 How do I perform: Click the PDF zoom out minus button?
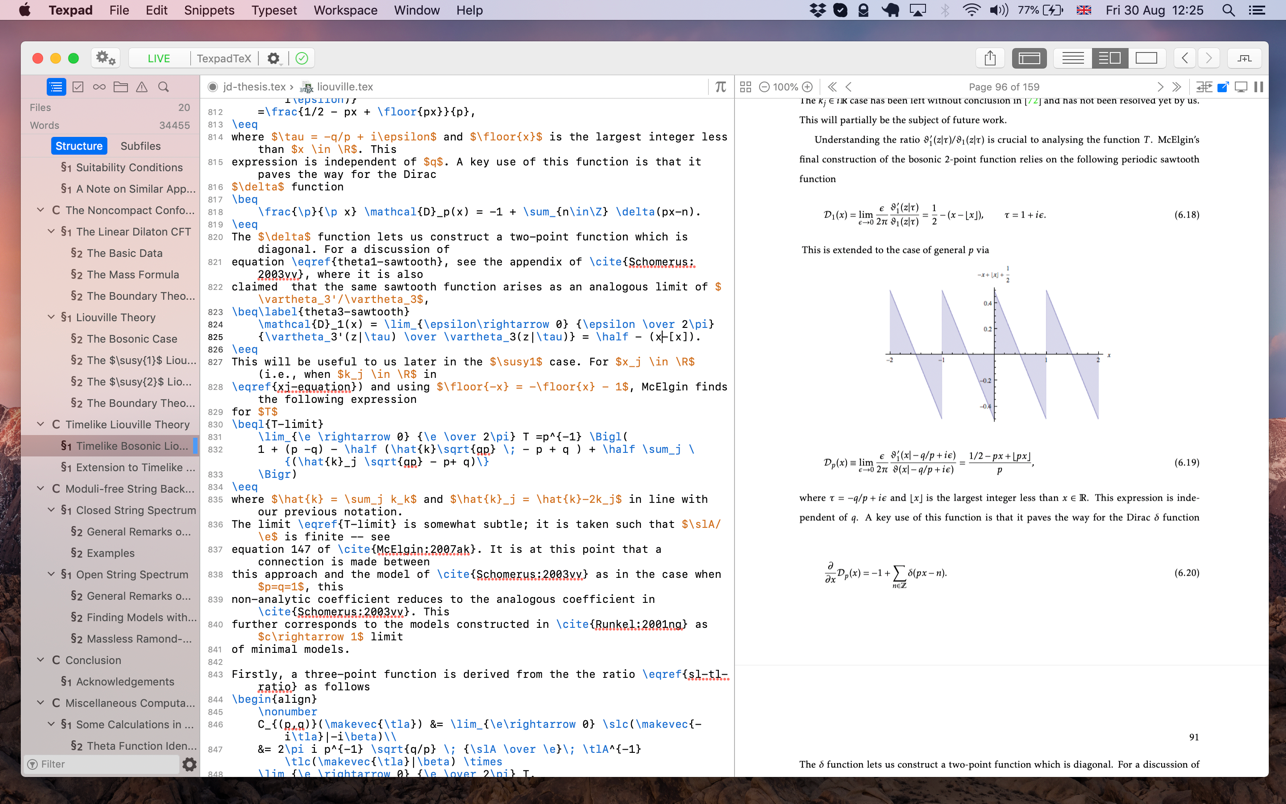[764, 87]
